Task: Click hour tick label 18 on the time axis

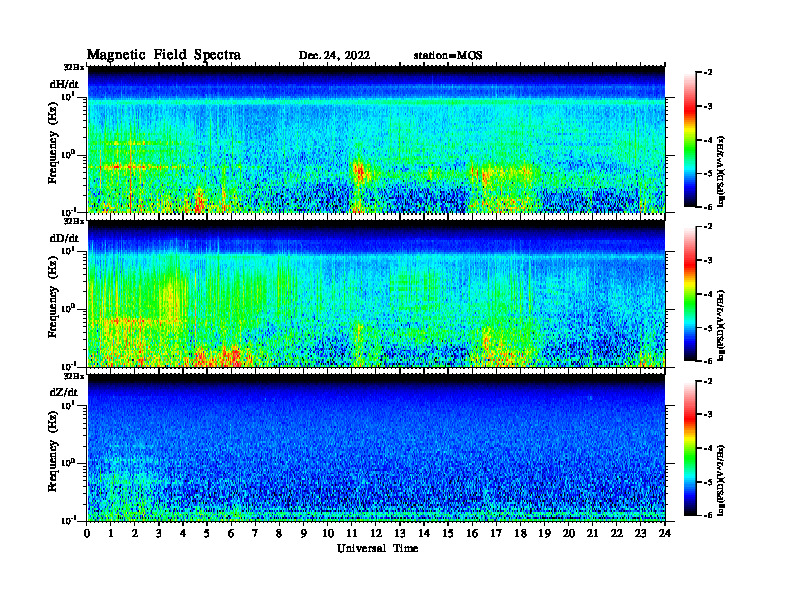Action: 520,534
